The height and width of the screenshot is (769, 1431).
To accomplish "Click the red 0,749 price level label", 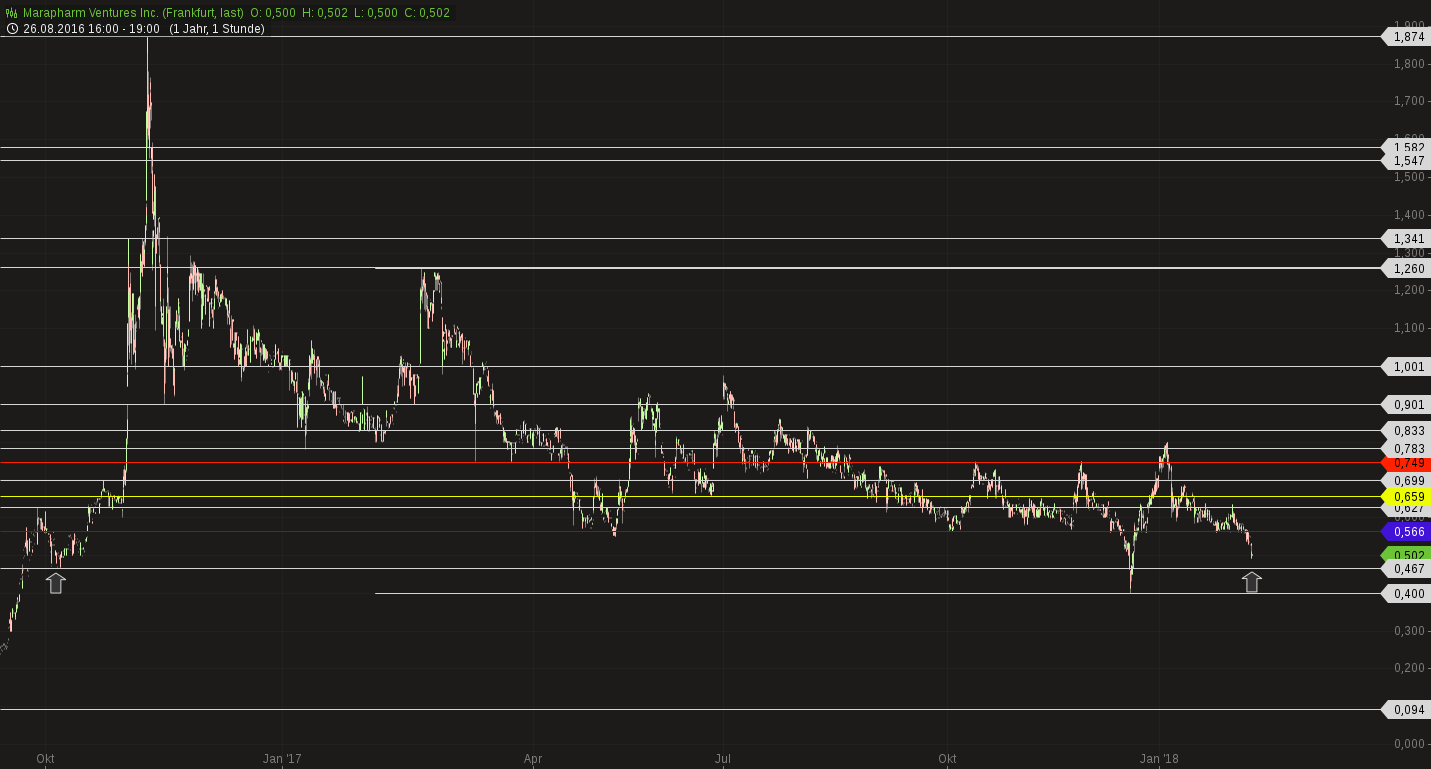I will [1407, 463].
